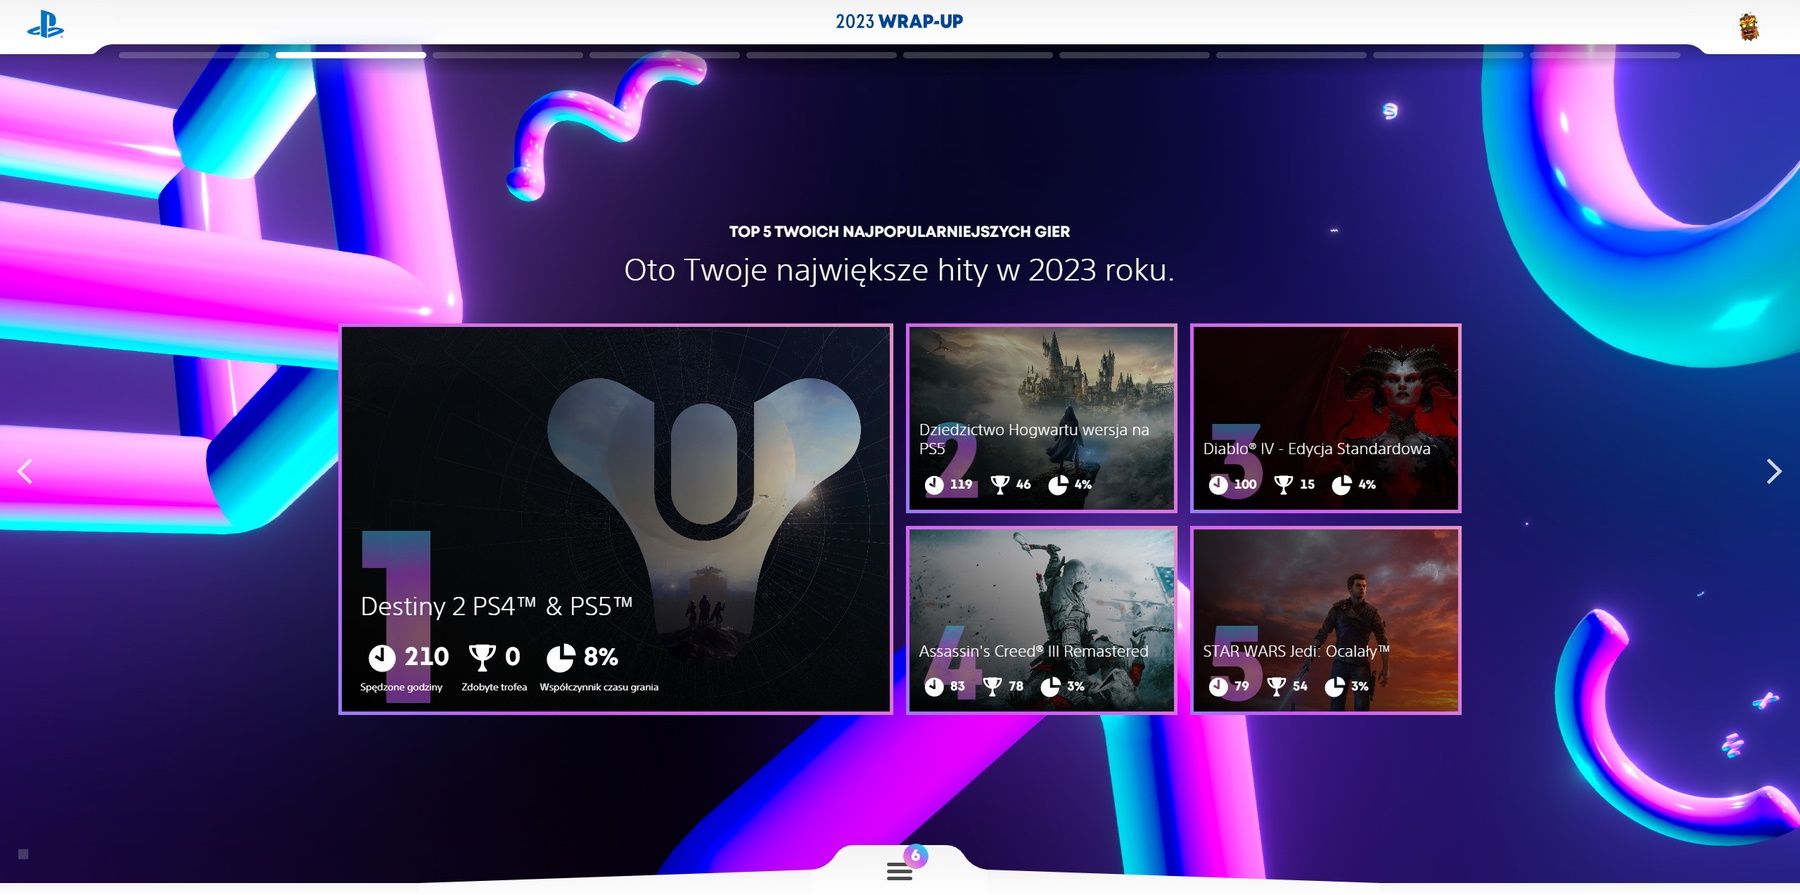
Task: Jump to the fifth progress segment
Action: (821, 55)
